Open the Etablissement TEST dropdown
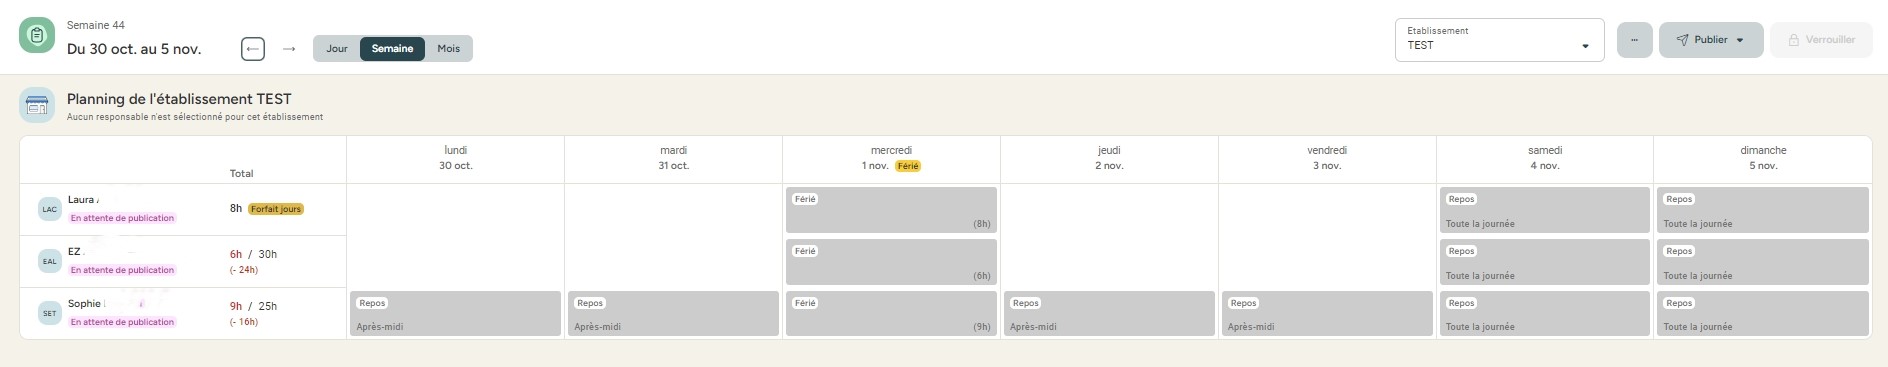The width and height of the screenshot is (1888, 367). click(1499, 40)
